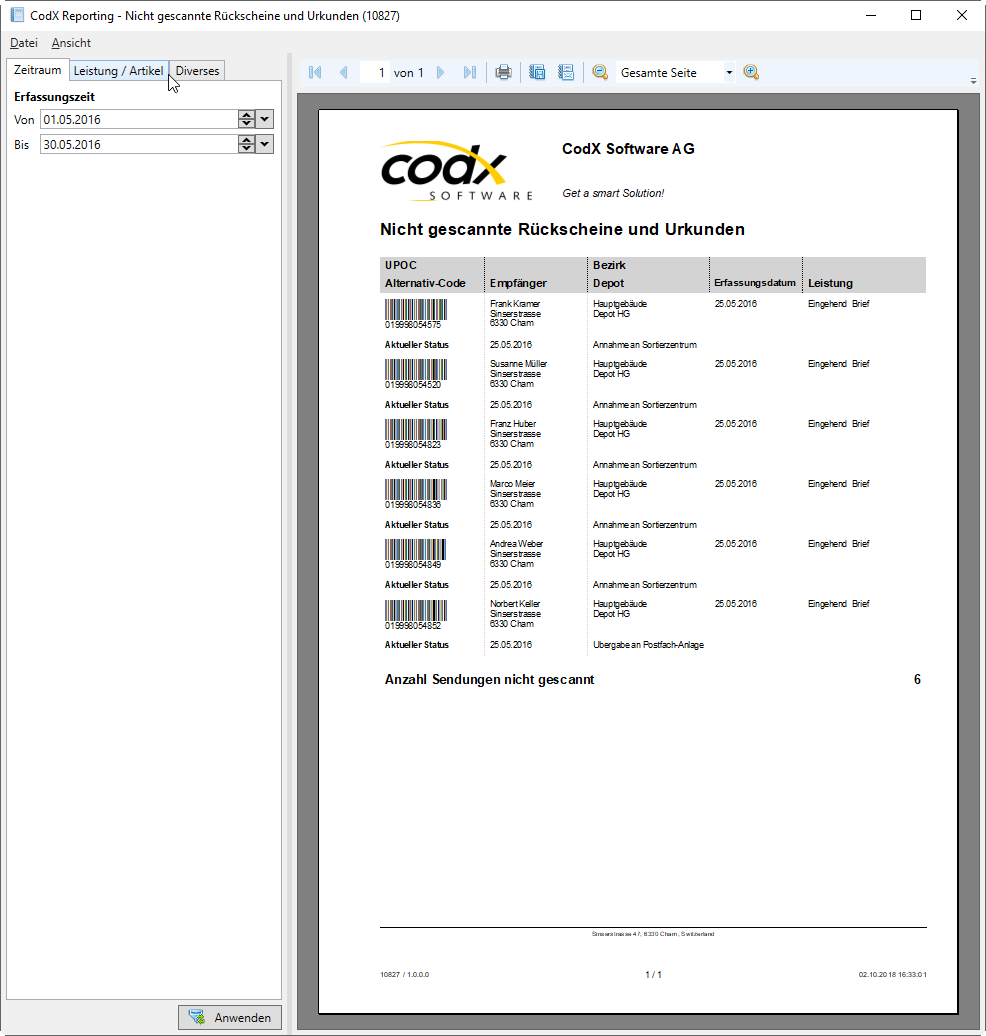Go to the previous report page
This screenshot has height=1036, width=986.
click(x=344, y=73)
